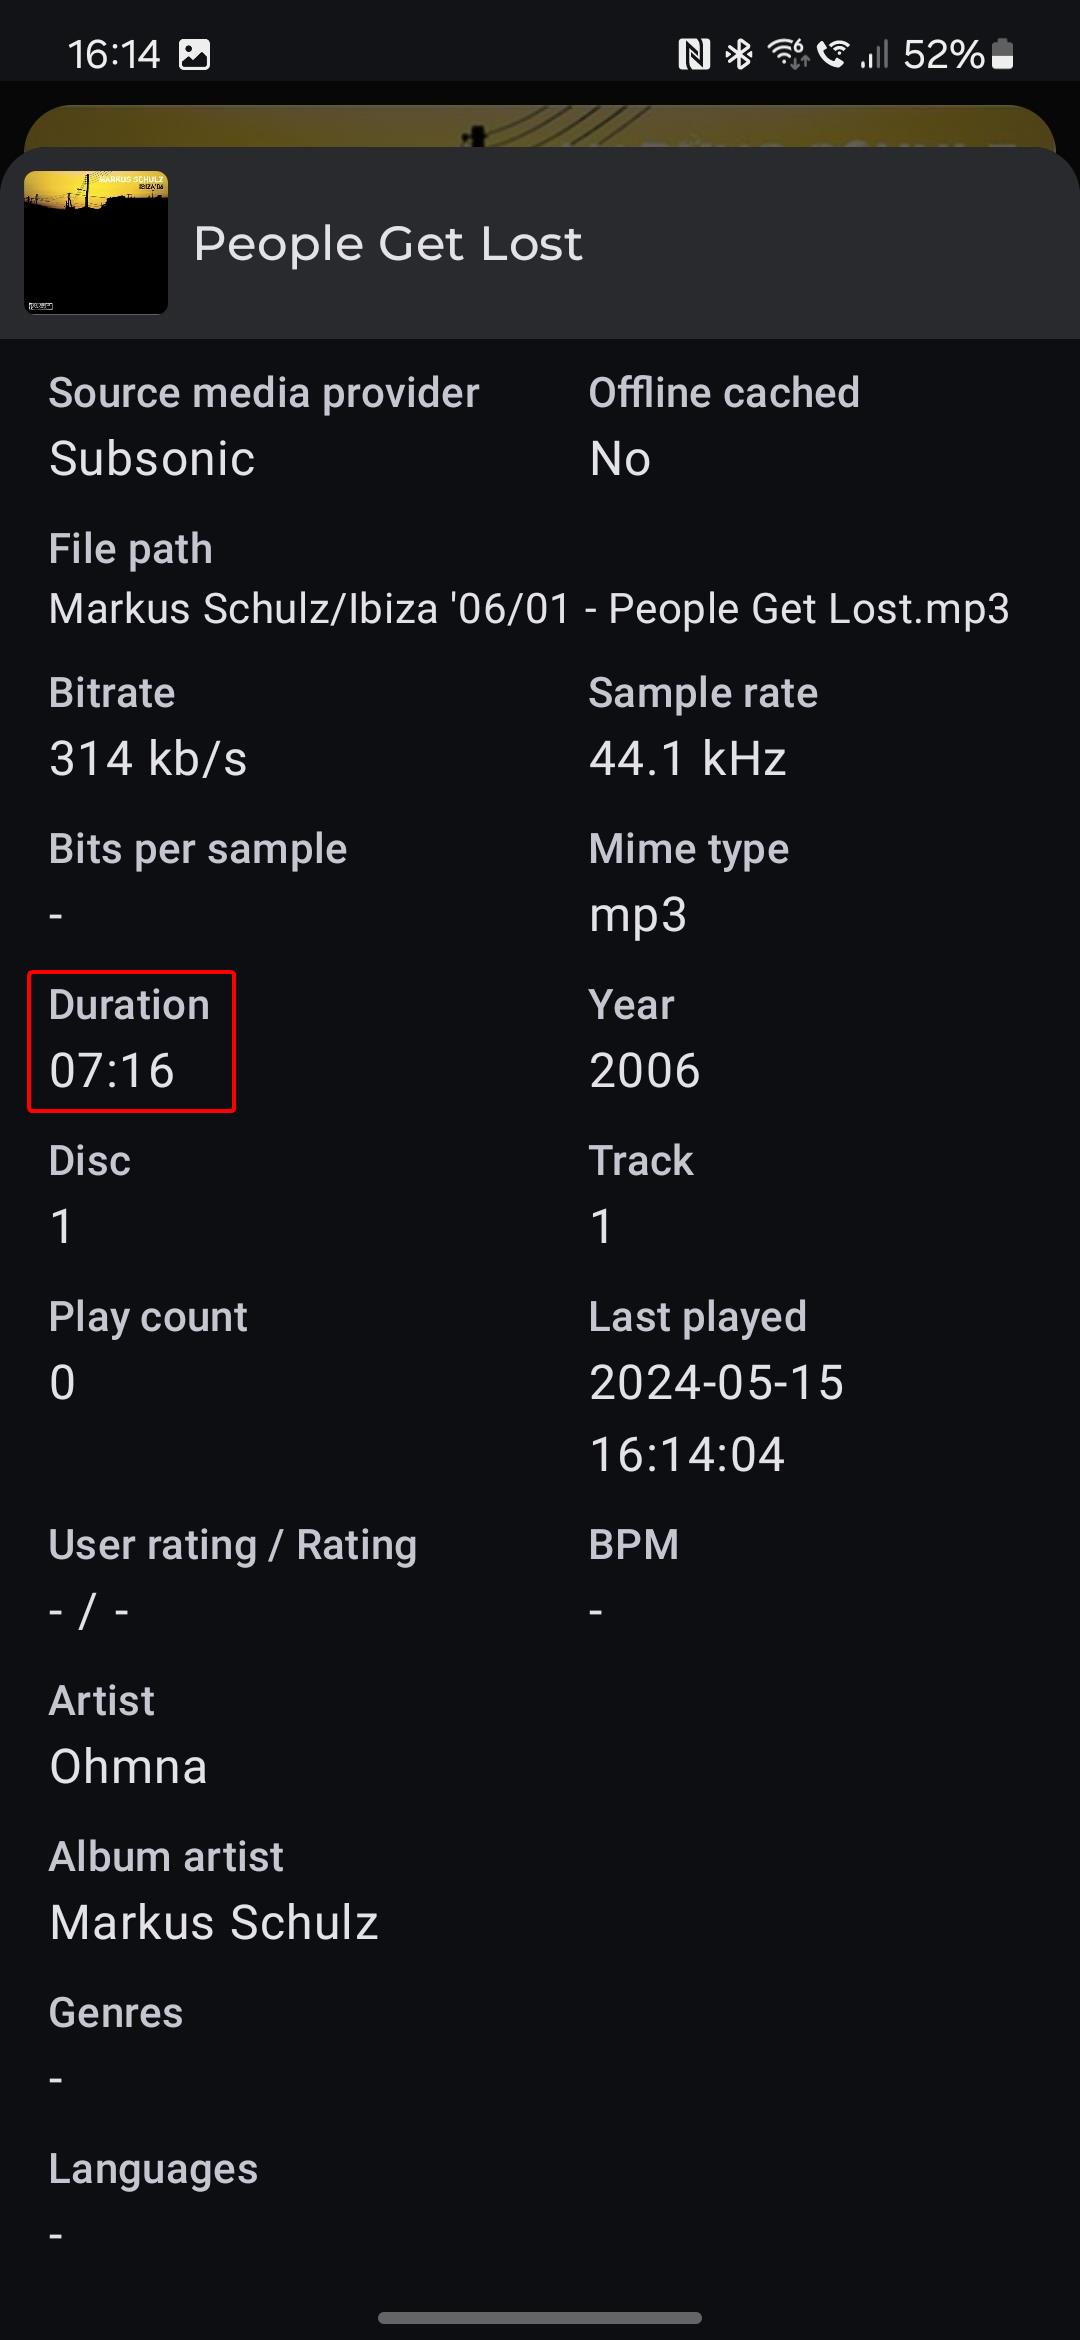This screenshot has width=1080, height=2340.
Task: Tap the 44.1 kHz sample rate value
Action: 688,759
